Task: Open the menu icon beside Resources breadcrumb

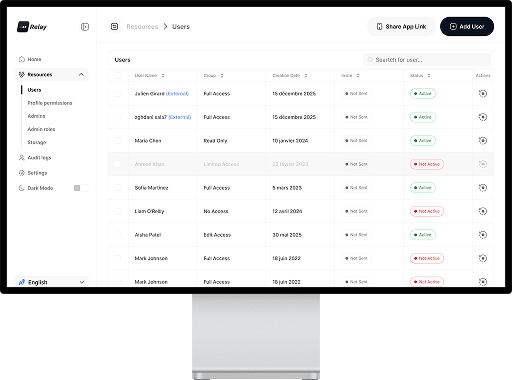Action: pos(114,26)
